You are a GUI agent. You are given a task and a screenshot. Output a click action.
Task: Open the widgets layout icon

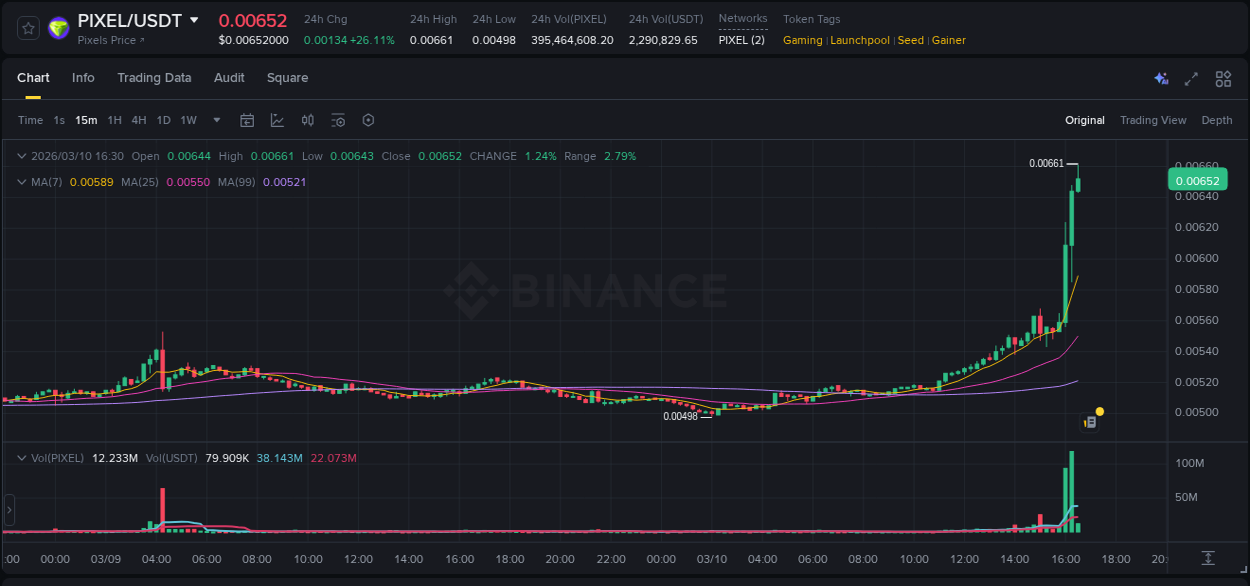[1221, 78]
